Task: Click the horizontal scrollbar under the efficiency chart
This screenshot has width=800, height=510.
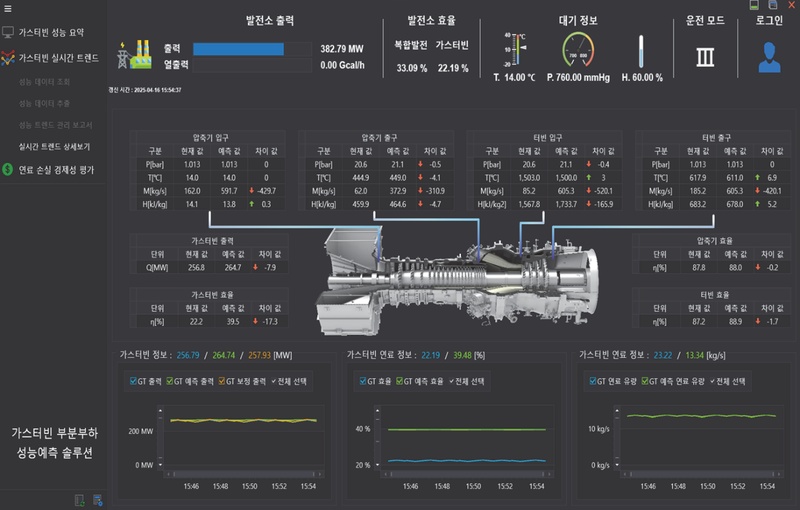Action: coord(466,474)
